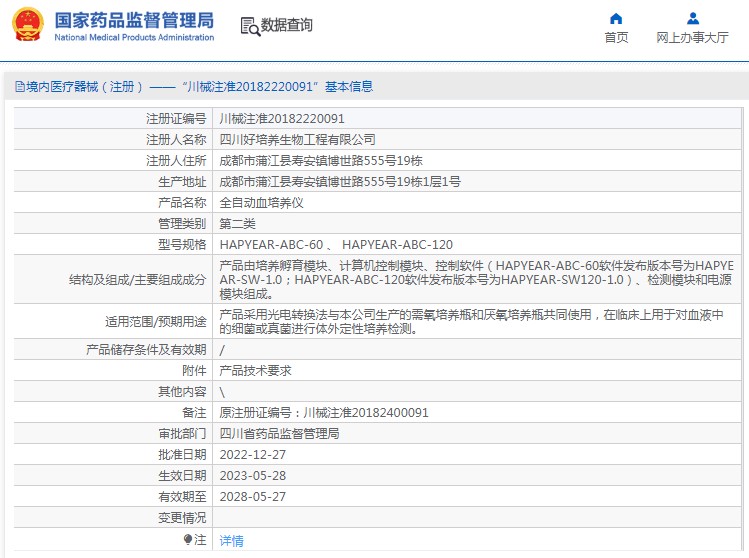Click the 注册证编号 row label

pos(176,118)
